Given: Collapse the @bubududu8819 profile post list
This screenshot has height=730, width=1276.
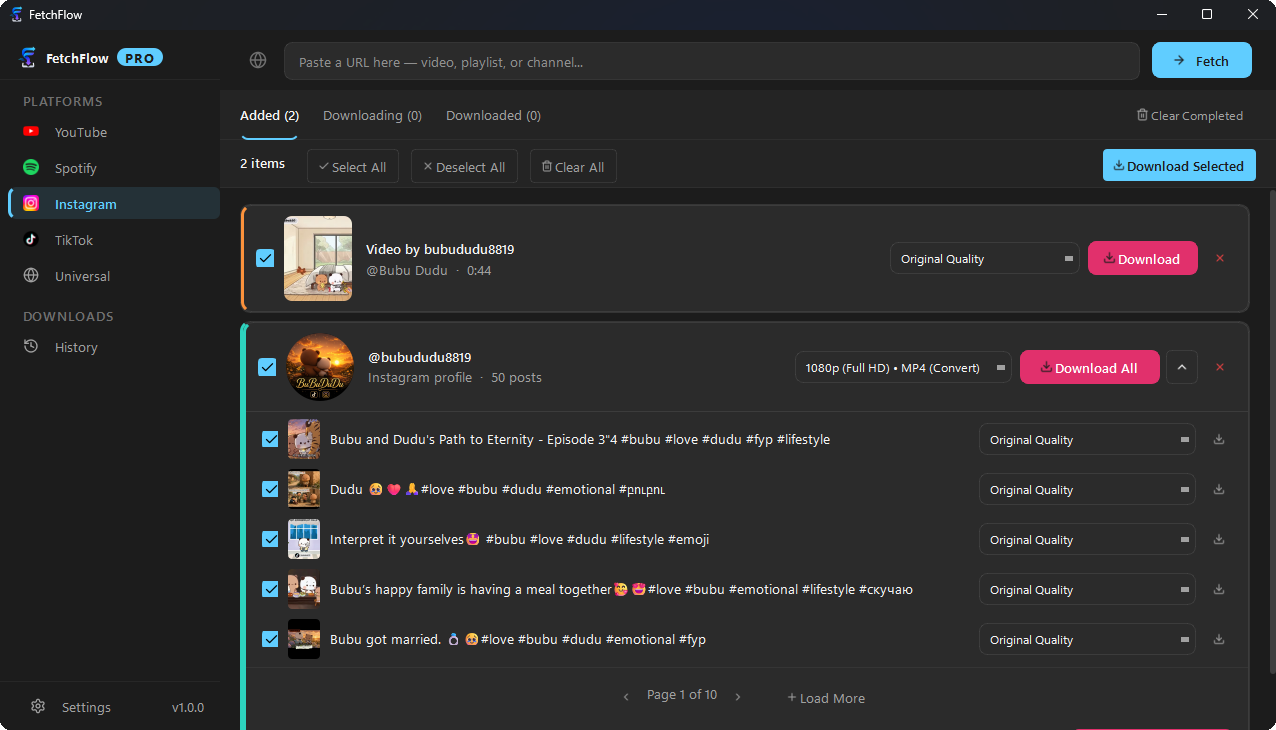Looking at the screenshot, I should 1182,367.
